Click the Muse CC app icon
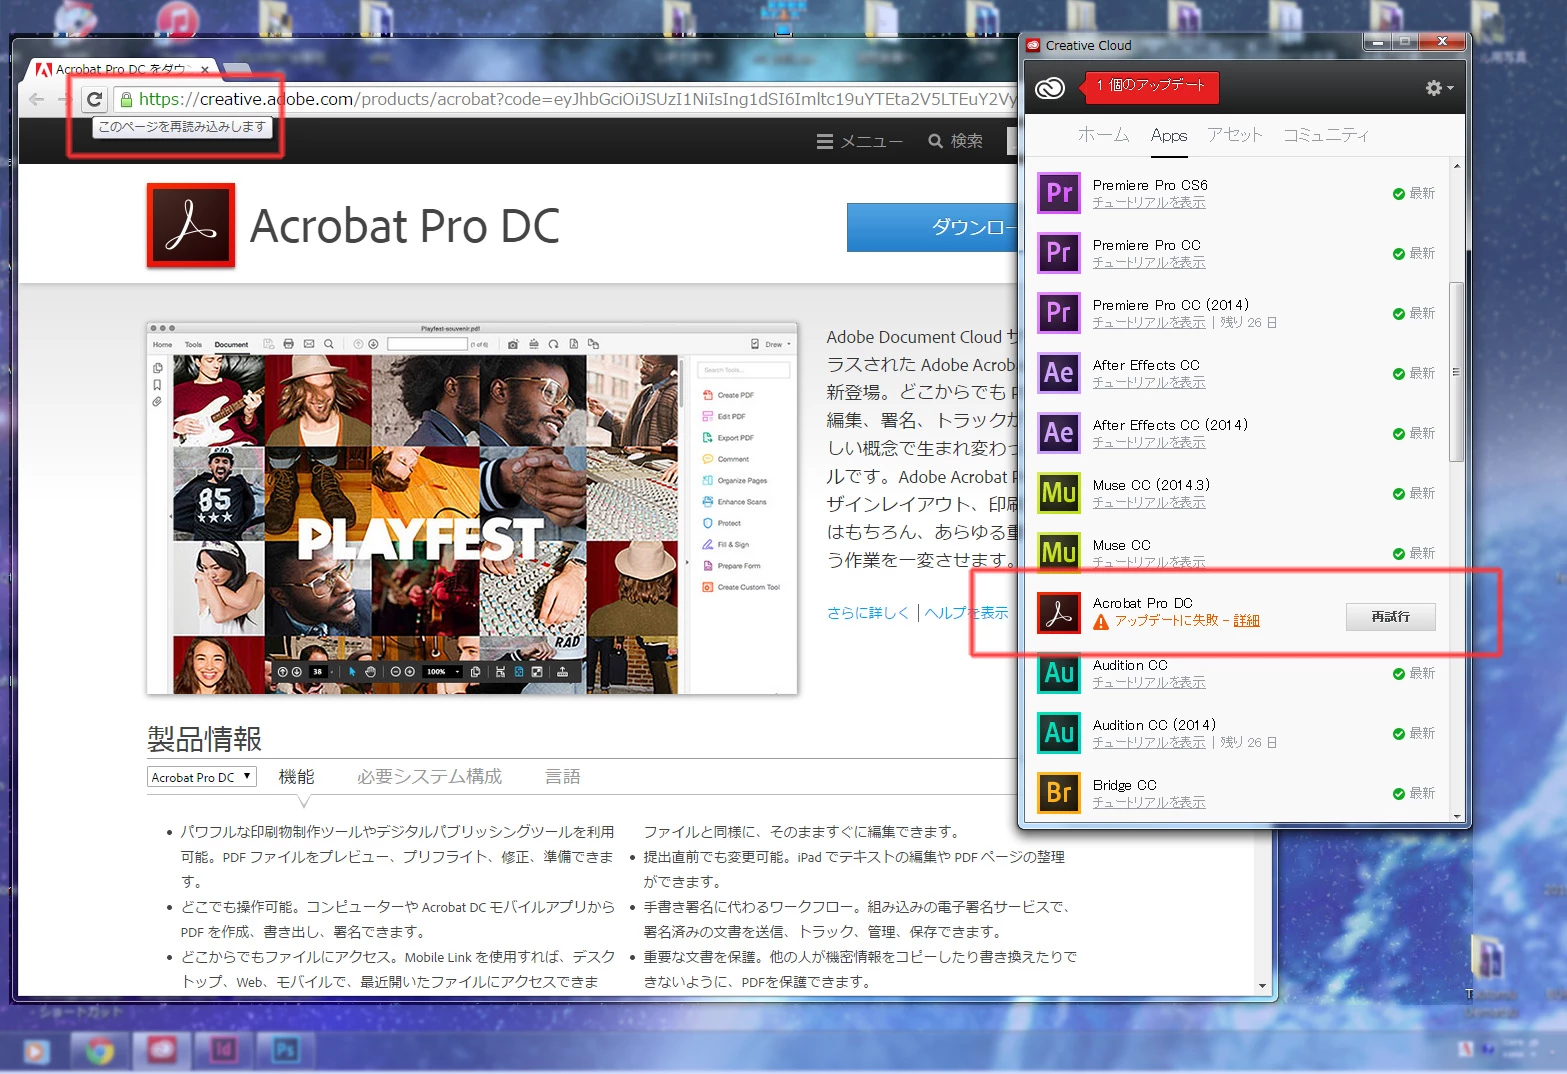This screenshot has height=1074, width=1567. pos(1059,553)
